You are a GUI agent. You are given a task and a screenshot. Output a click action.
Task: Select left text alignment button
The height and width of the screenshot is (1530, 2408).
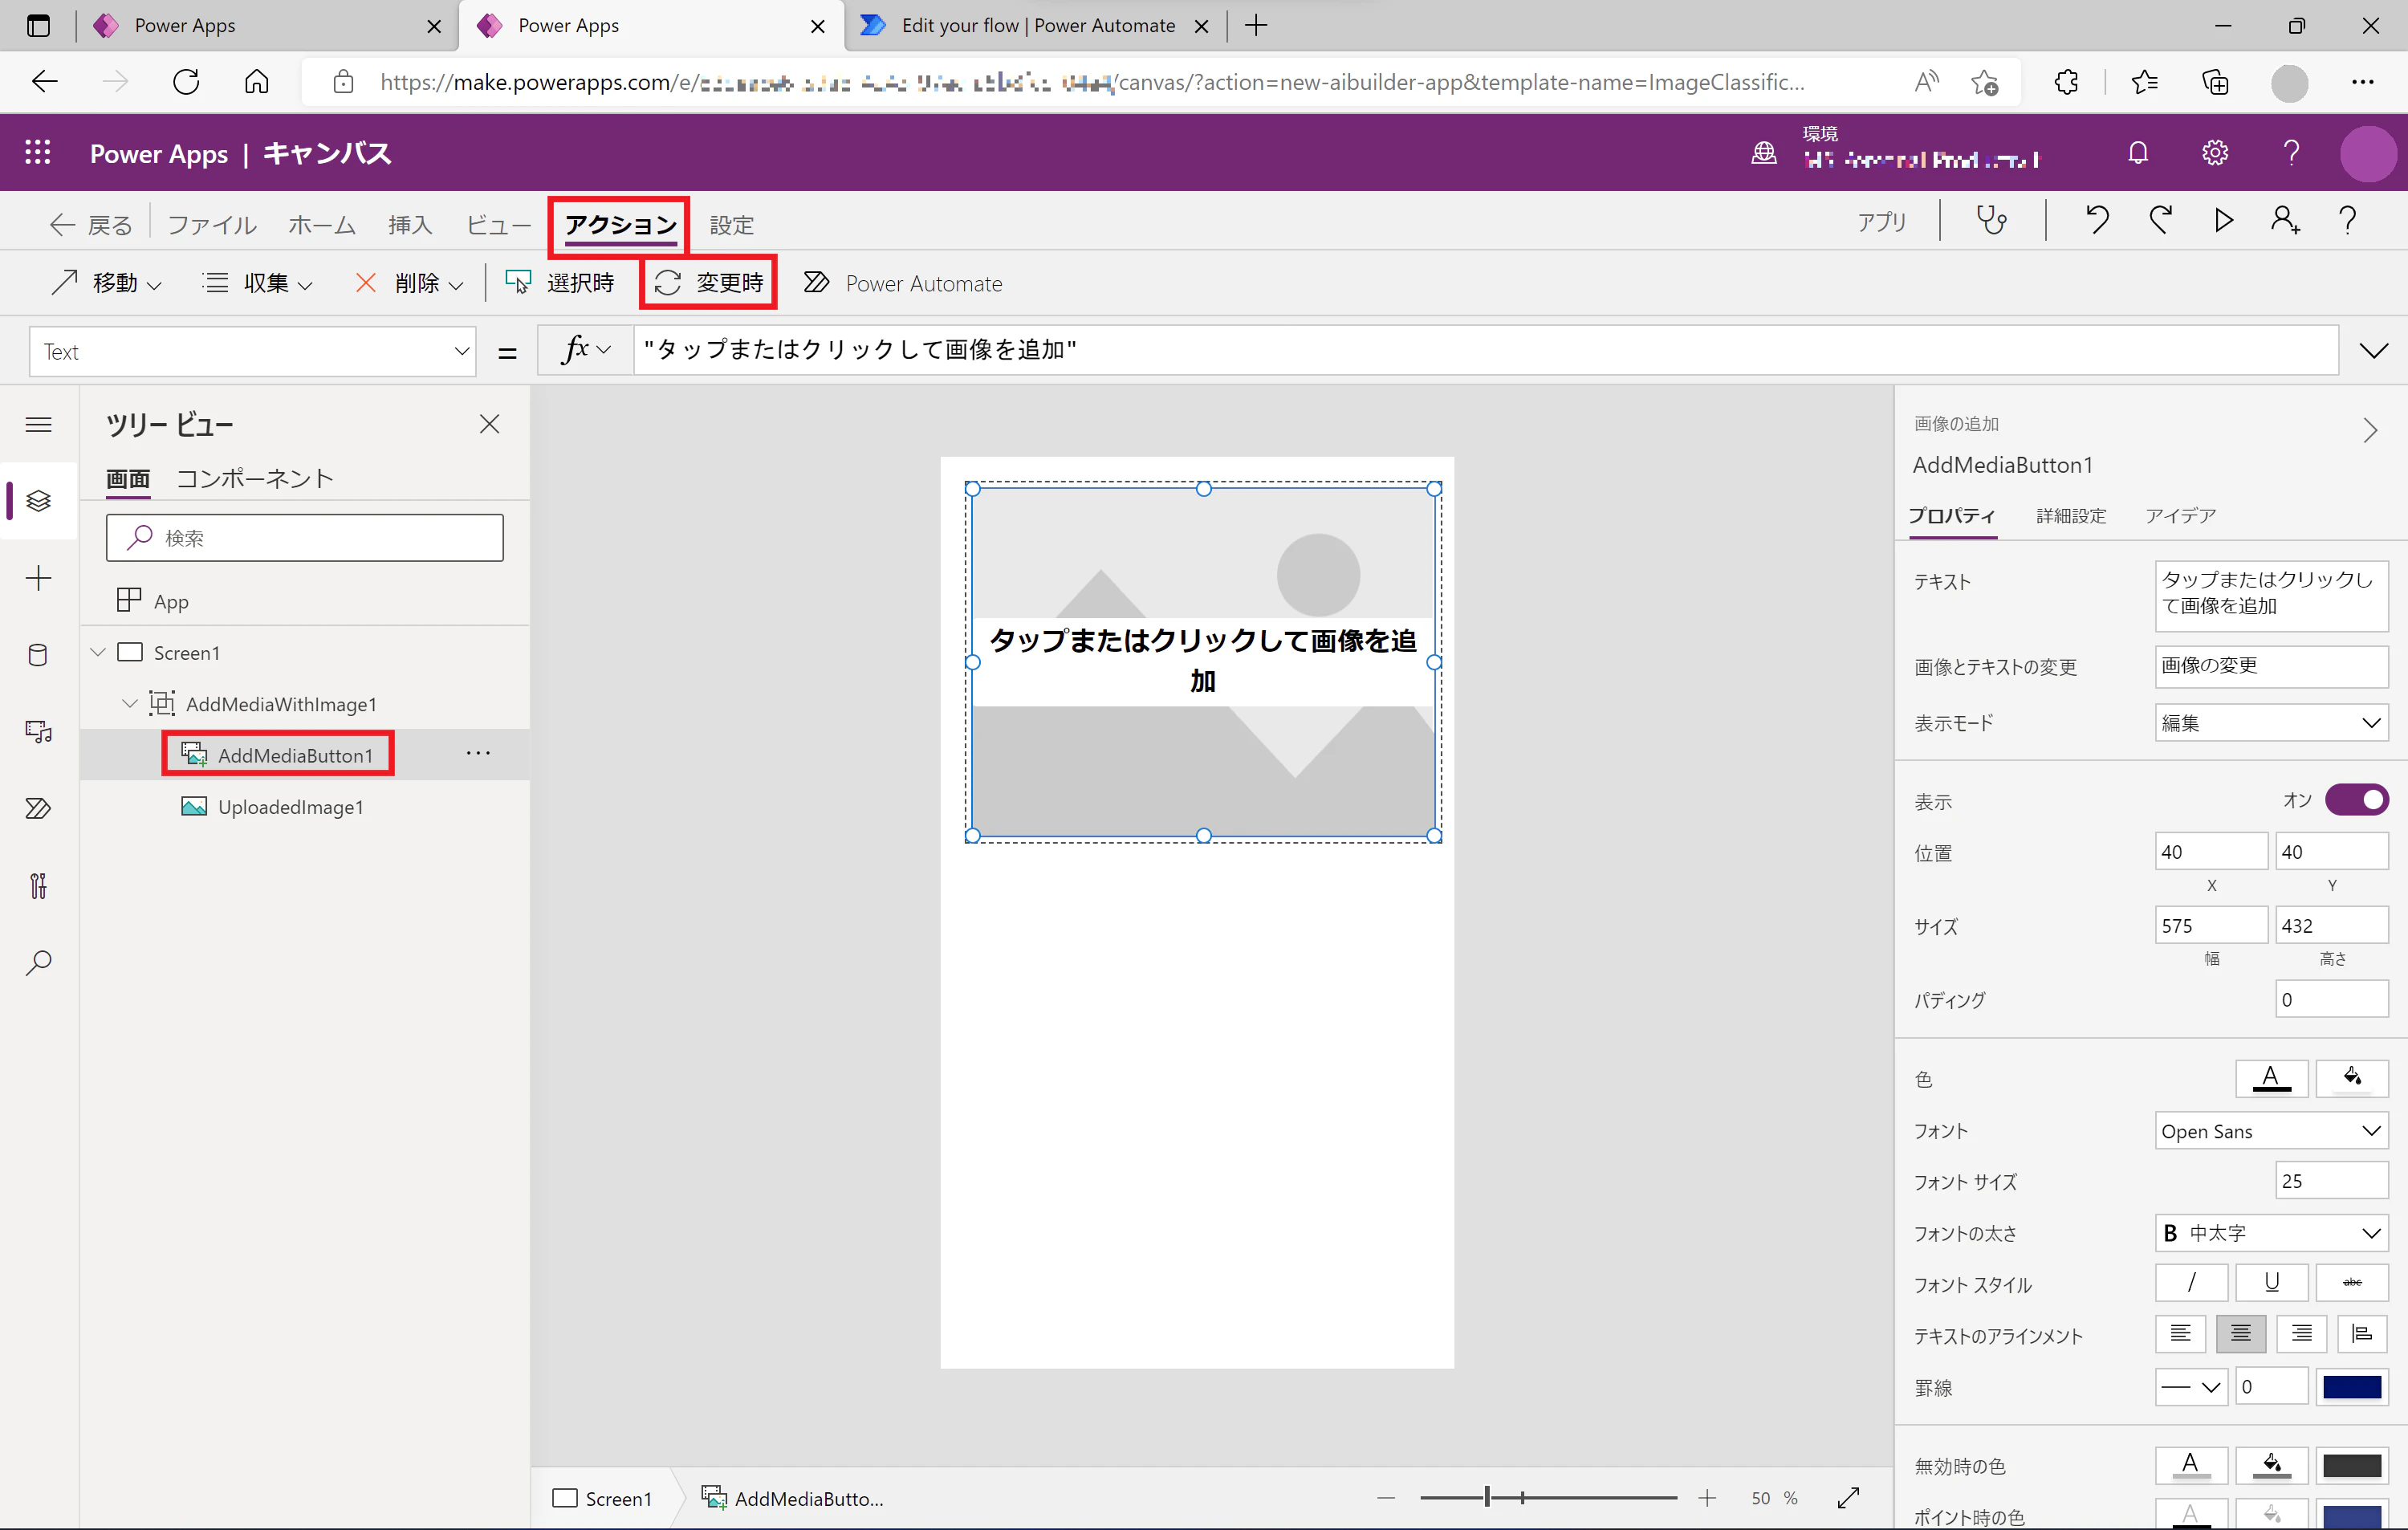(x=2180, y=1334)
